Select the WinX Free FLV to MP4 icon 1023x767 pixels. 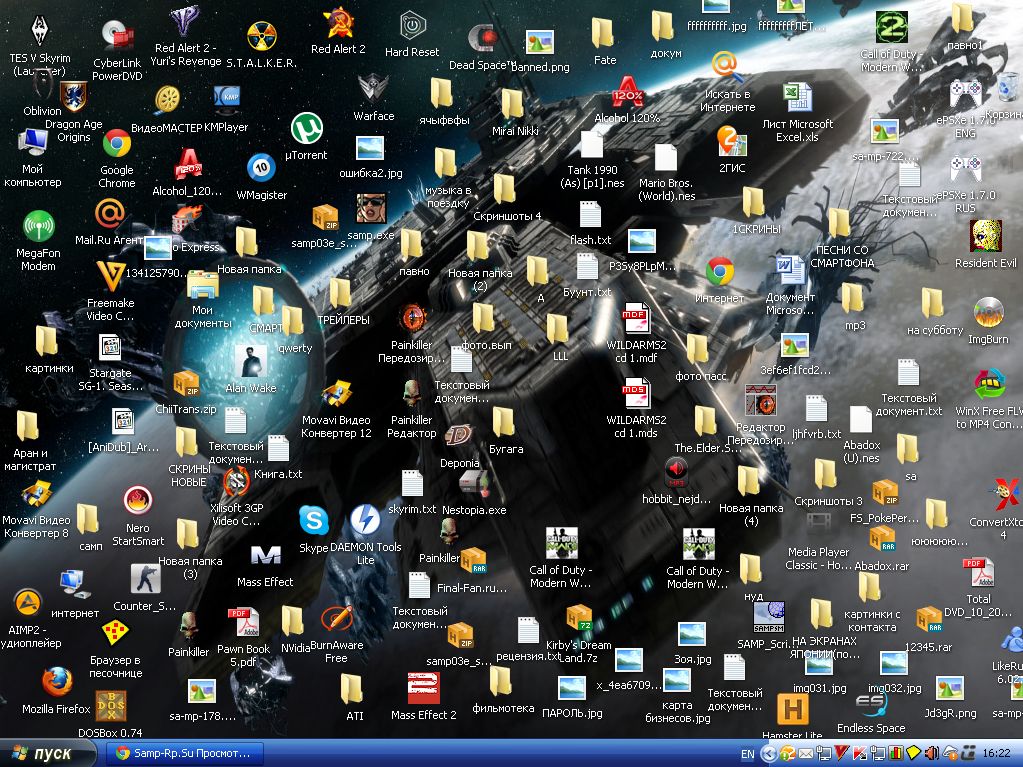(x=989, y=385)
